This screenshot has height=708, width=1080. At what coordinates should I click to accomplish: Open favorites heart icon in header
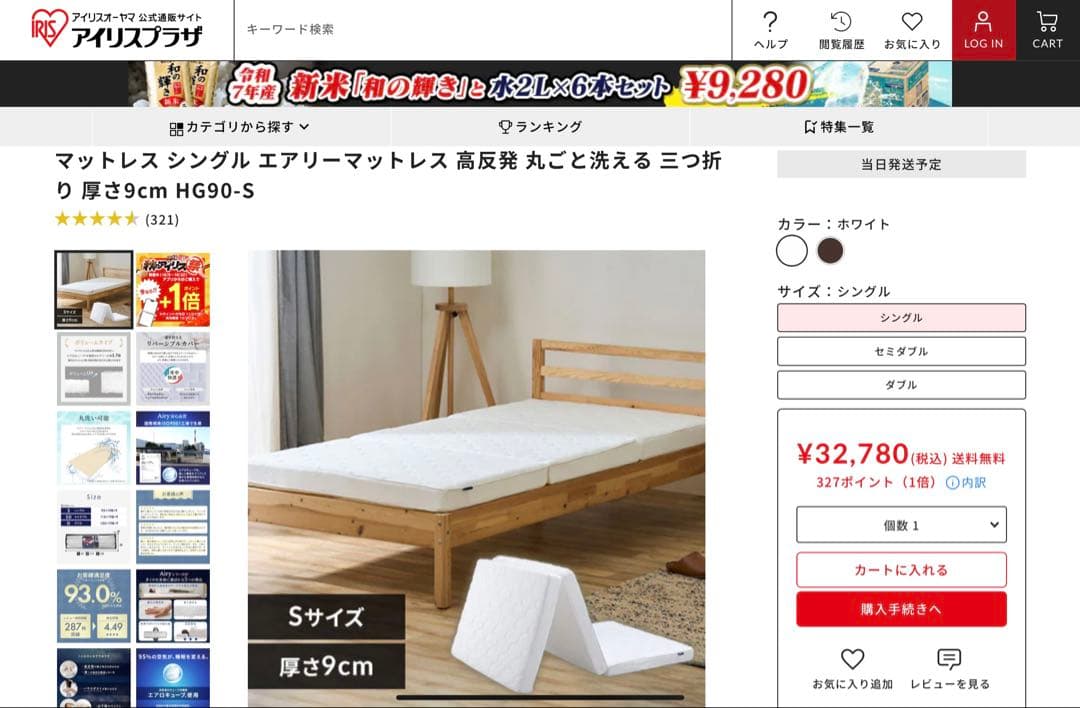(912, 22)
